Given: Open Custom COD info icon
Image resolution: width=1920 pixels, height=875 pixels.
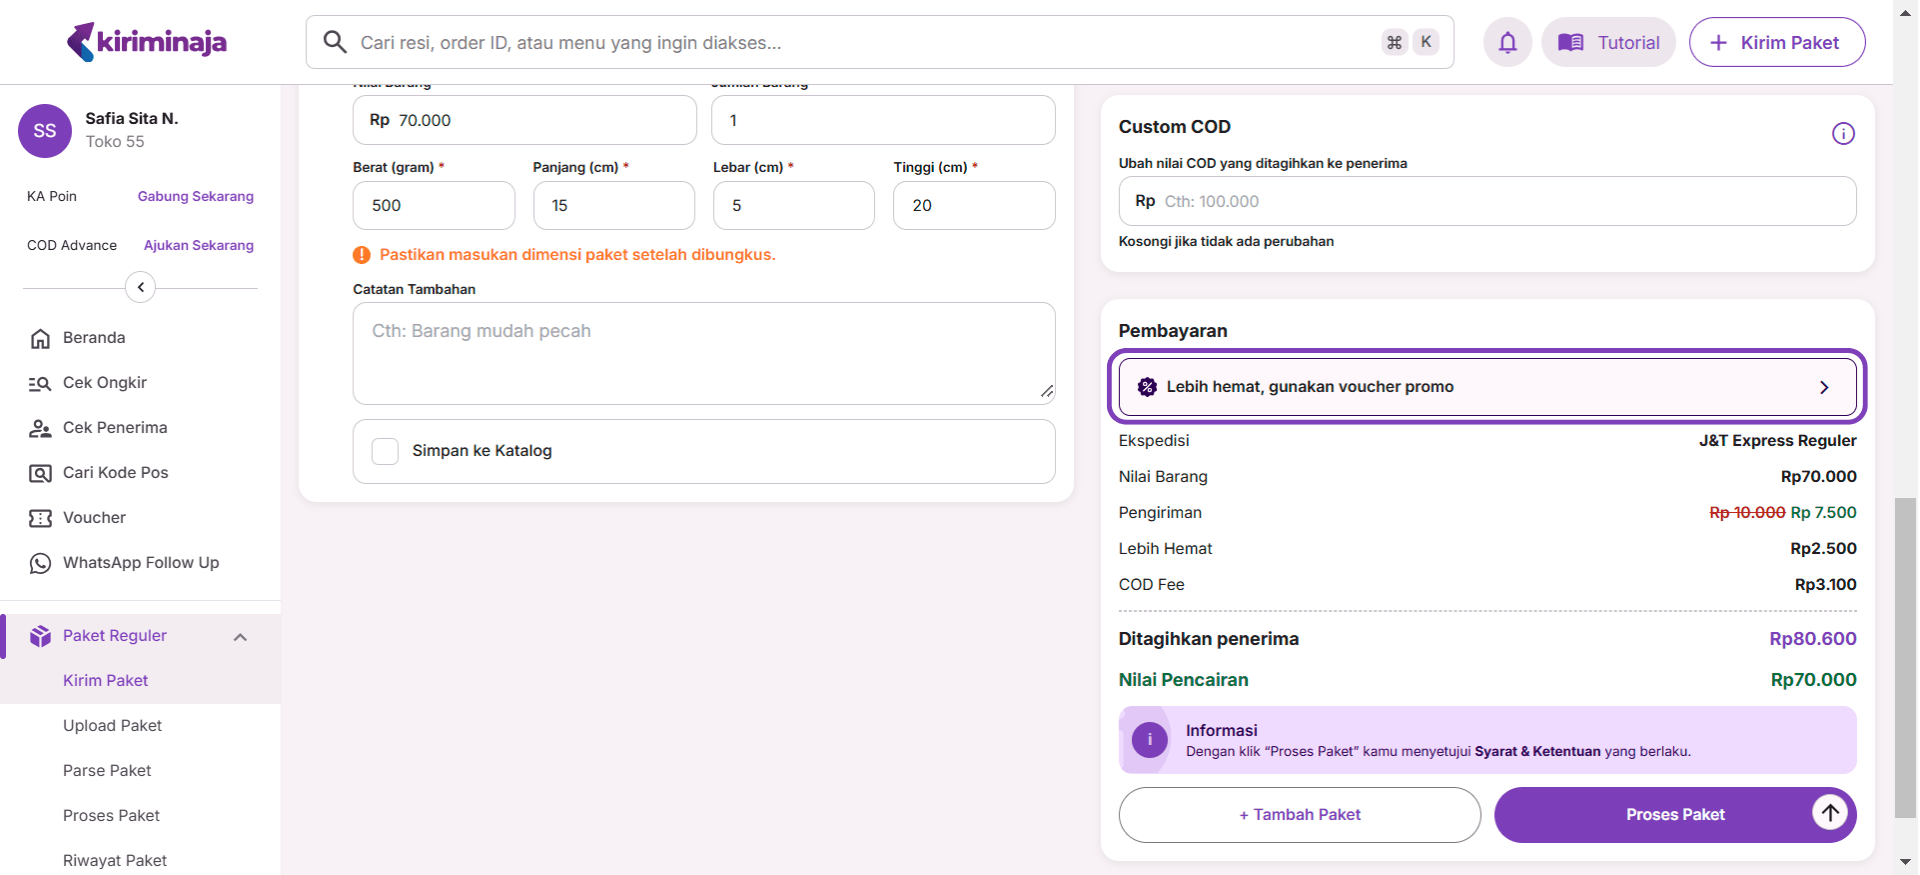Looking at the screenshot, I should 1843,134.
